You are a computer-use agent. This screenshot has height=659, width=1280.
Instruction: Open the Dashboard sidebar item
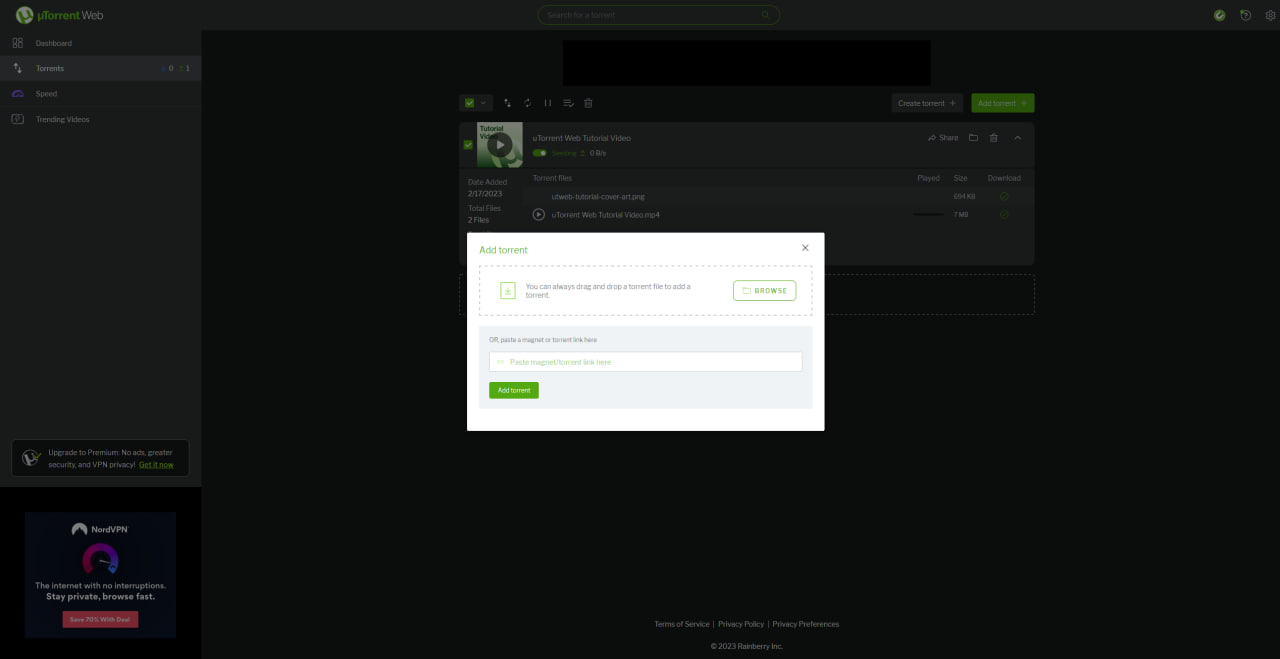[x=100, y=43]
